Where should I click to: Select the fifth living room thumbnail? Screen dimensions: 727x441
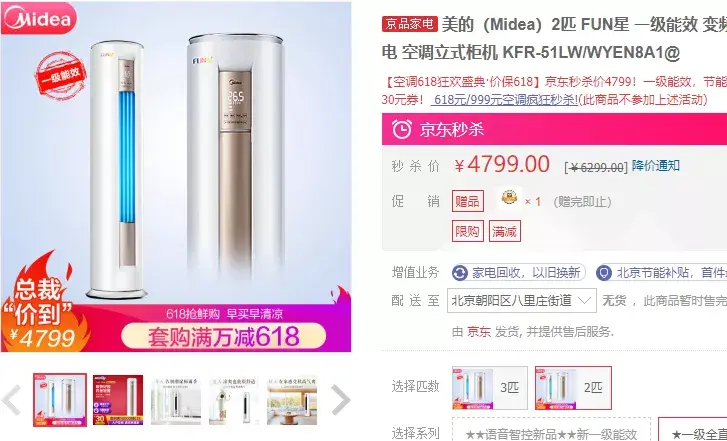point(292,400)
